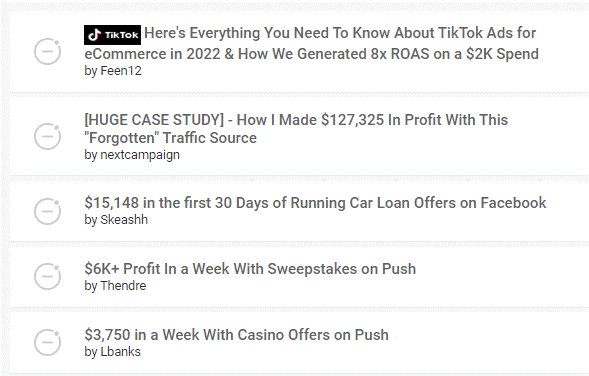The width and height of the screenshot is (589, 376).
Task: Click status icon beside Casino Offers thread
Action: tap(47, 343)
